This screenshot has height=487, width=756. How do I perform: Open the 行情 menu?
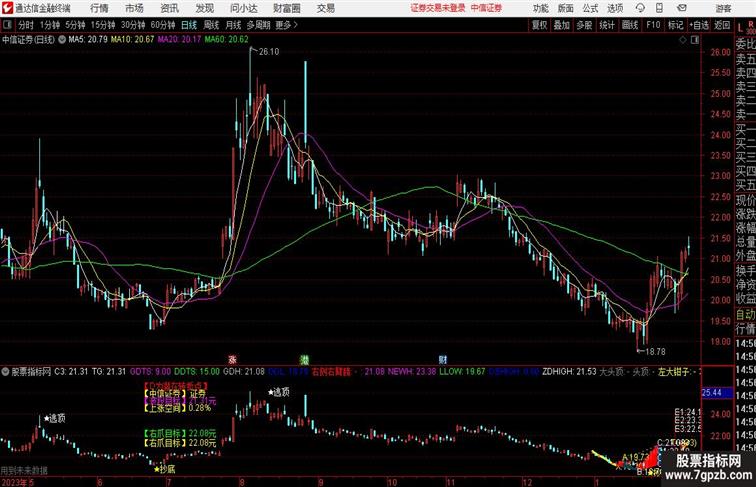point(99,8)
